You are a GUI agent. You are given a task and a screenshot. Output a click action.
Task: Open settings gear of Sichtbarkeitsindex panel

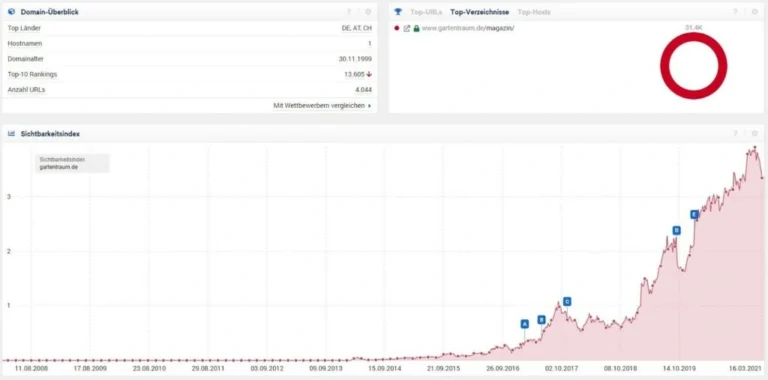[754, 134]
